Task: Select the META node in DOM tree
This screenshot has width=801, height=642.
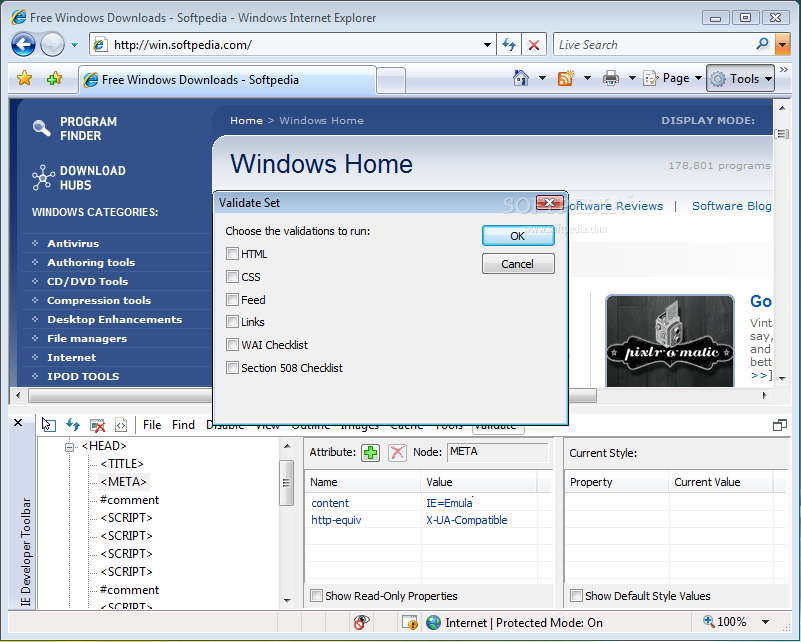Action: click(x=124, y=482)
